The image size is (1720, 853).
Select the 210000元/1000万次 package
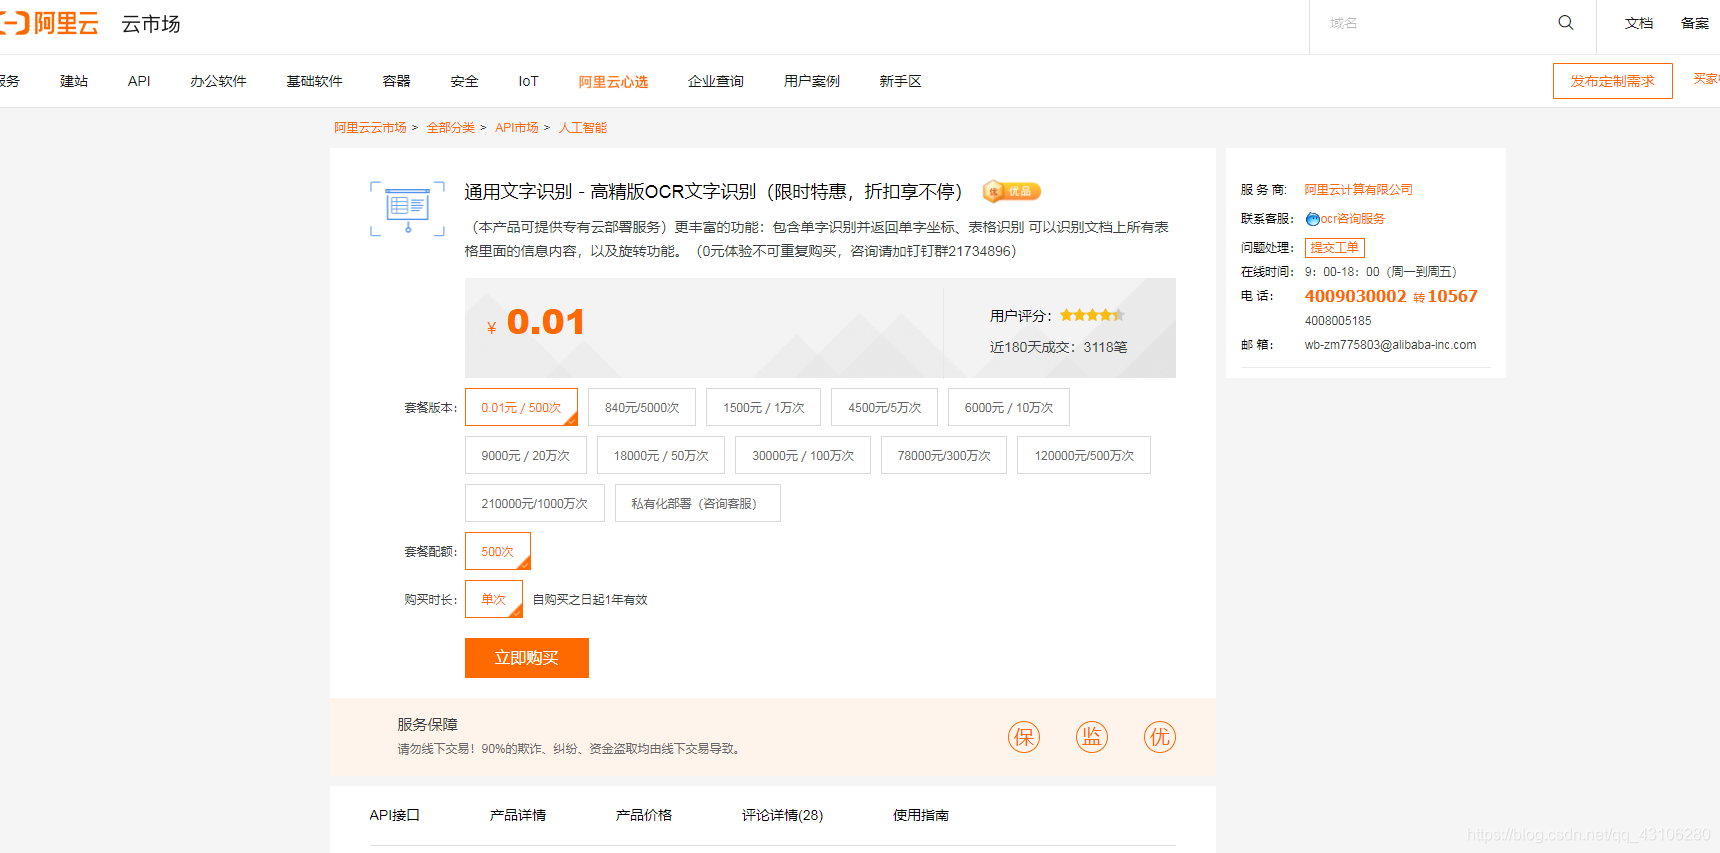click(535, 503)
